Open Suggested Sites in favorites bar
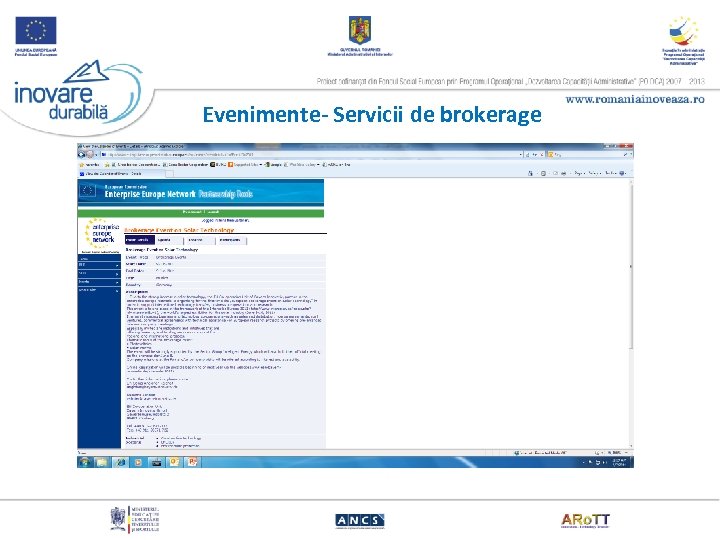Image resolution: width=720 pixels, height=540 pixels. (x=245, y=164)
